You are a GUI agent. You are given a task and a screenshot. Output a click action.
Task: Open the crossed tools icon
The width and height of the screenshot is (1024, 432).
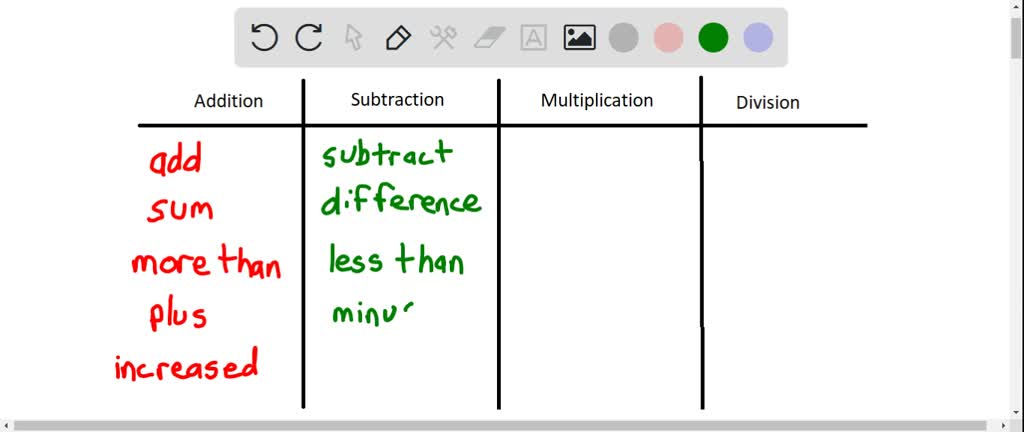(443, 38)
